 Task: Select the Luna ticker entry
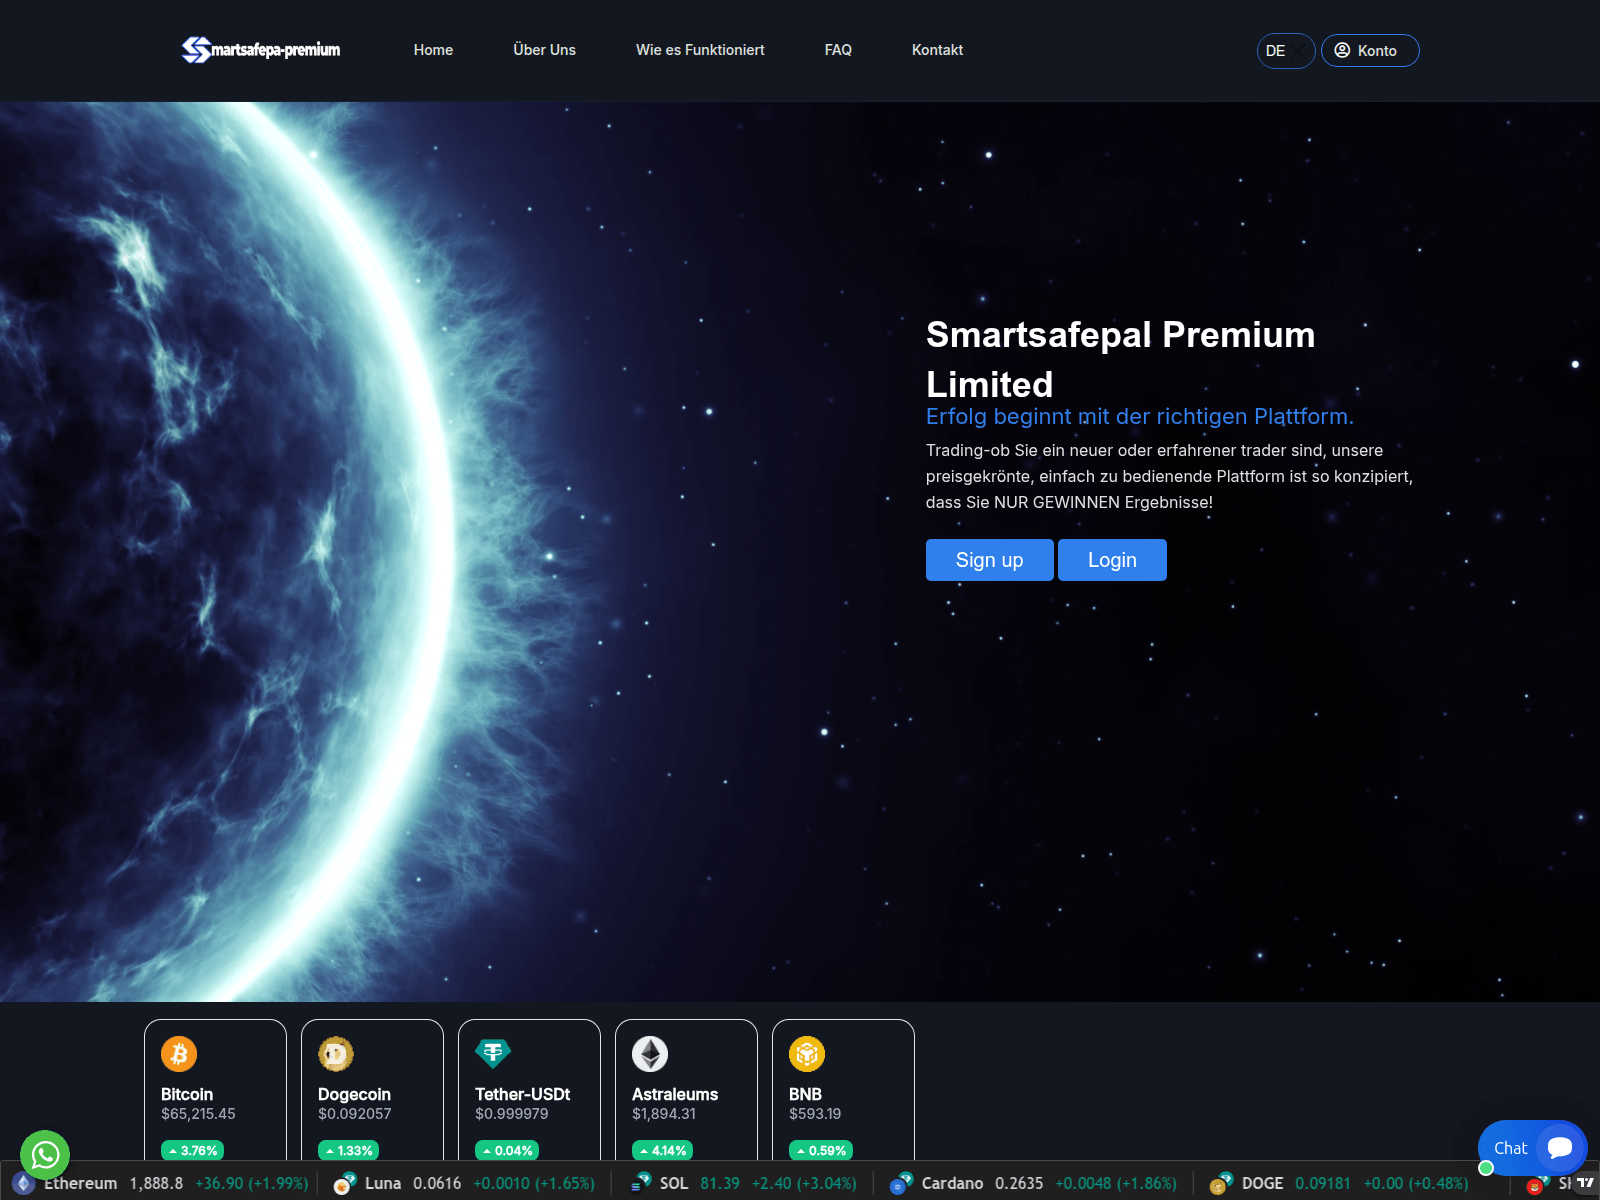[x=382, y=1183]
